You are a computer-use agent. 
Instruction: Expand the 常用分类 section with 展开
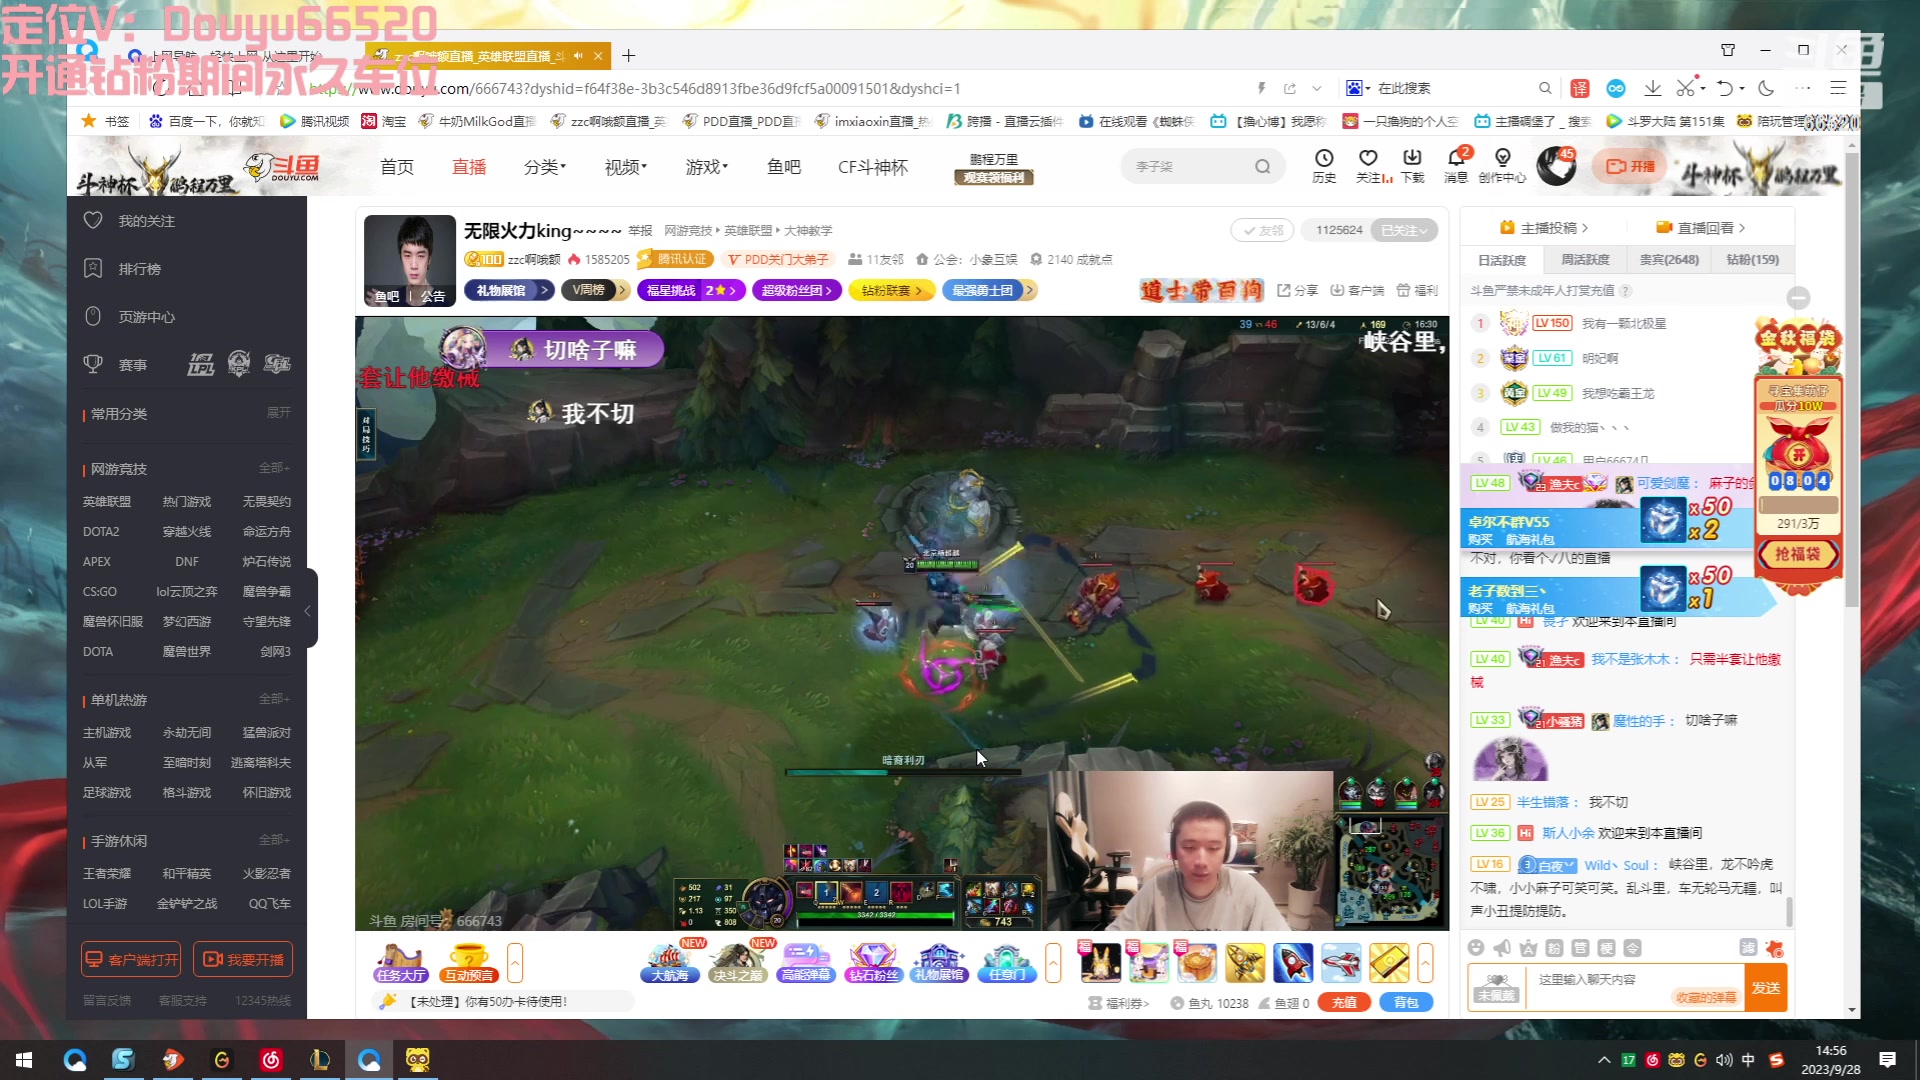[x=278, y=412]
